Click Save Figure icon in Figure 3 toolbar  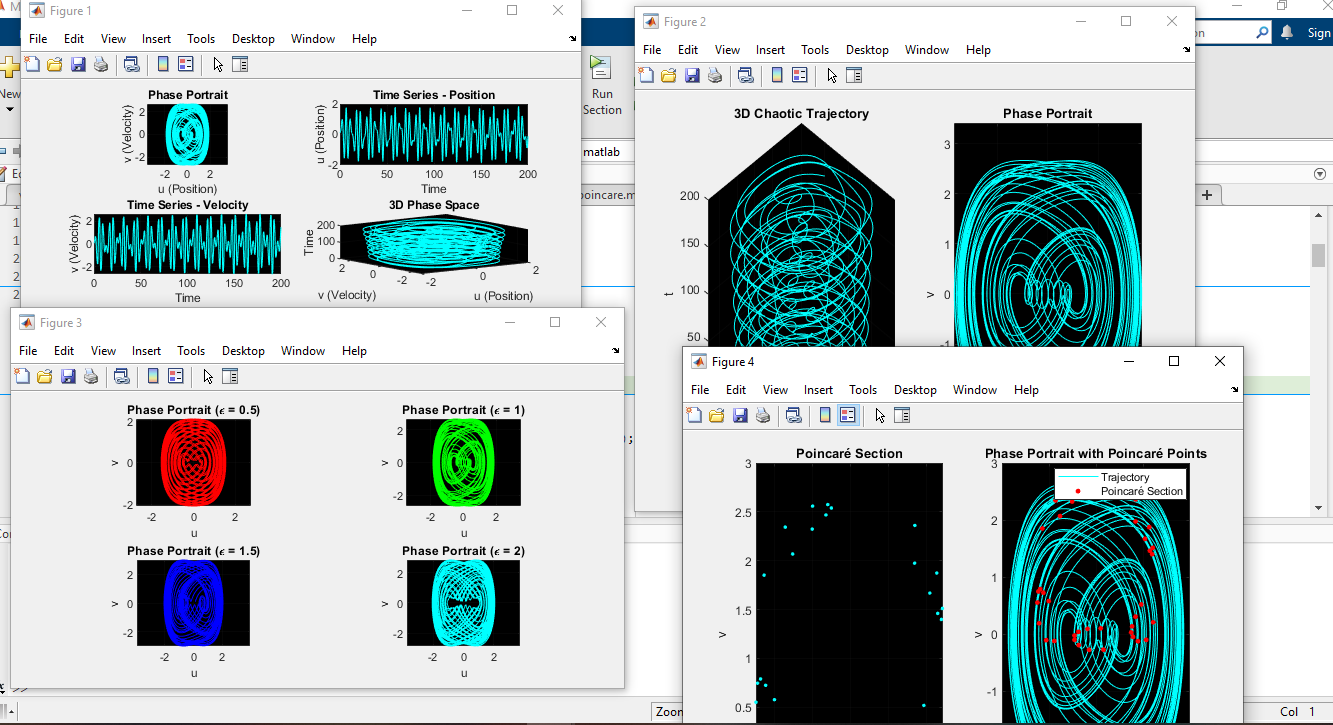pyautogui.click(x=68, y=377)
